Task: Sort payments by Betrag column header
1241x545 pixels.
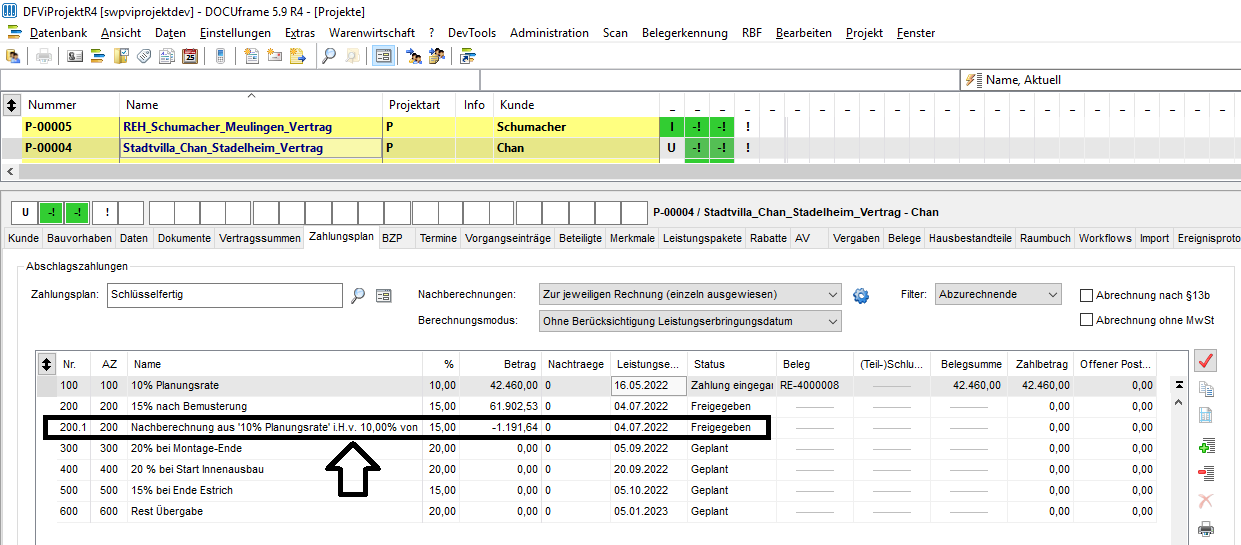Action: point(498,364)
